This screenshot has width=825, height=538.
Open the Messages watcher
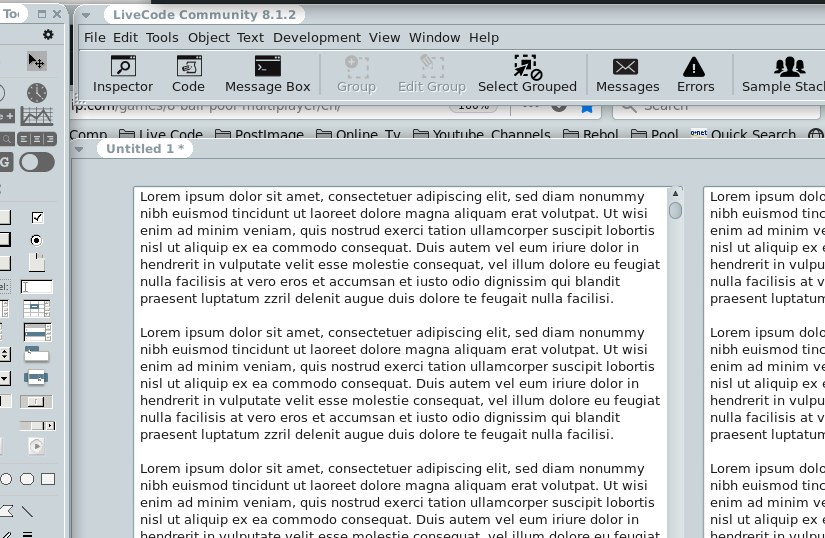(x=627, y=74)
